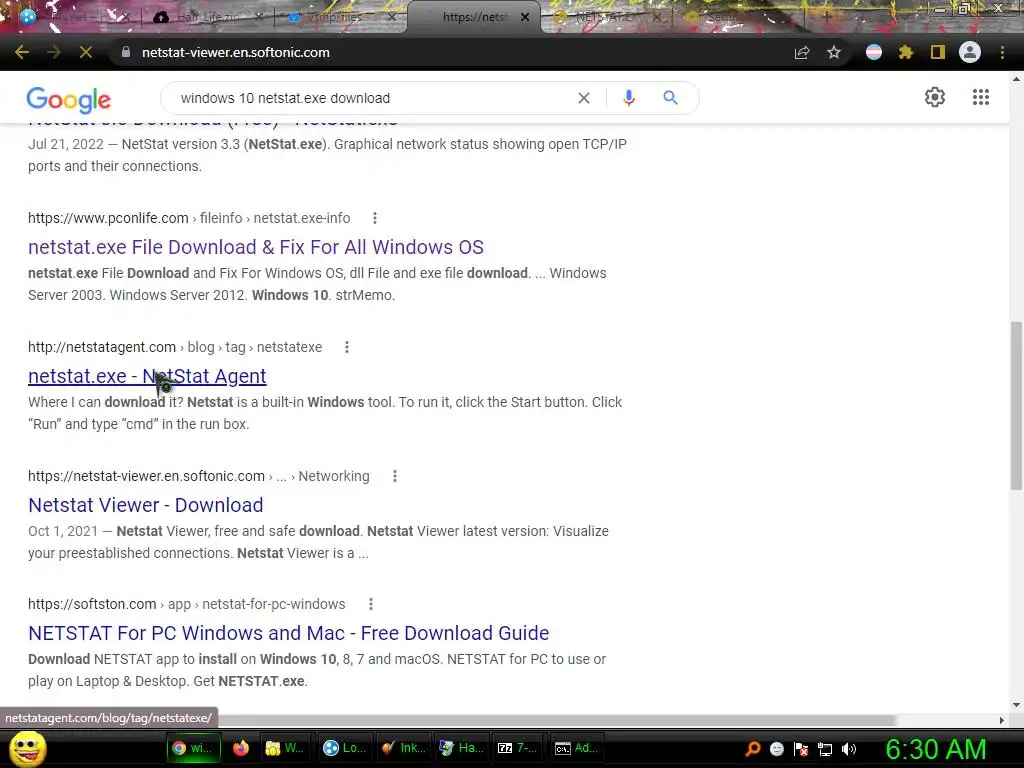
Task: Open more options for the softston.com result
Action: [x=371, y=604]
